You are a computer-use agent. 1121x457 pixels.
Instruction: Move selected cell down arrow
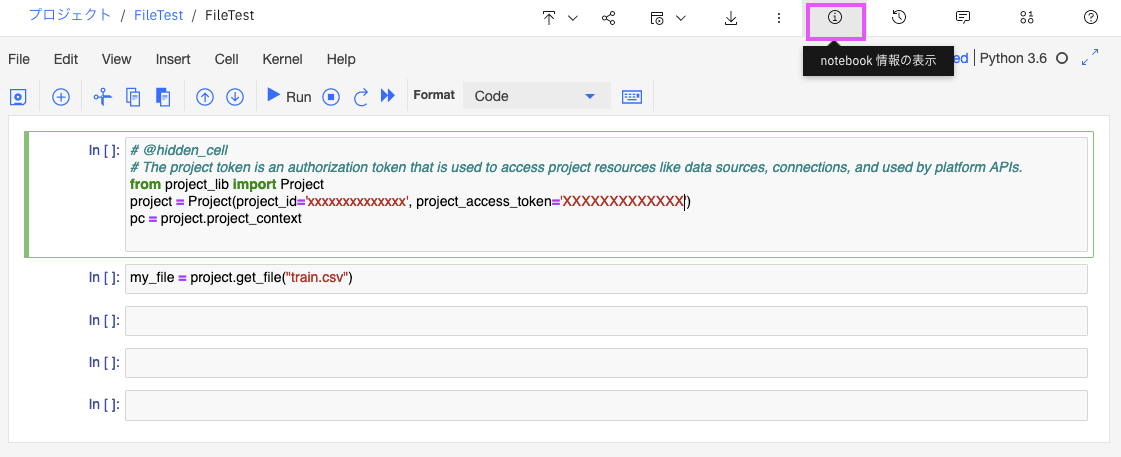click(x=235, y=97)
